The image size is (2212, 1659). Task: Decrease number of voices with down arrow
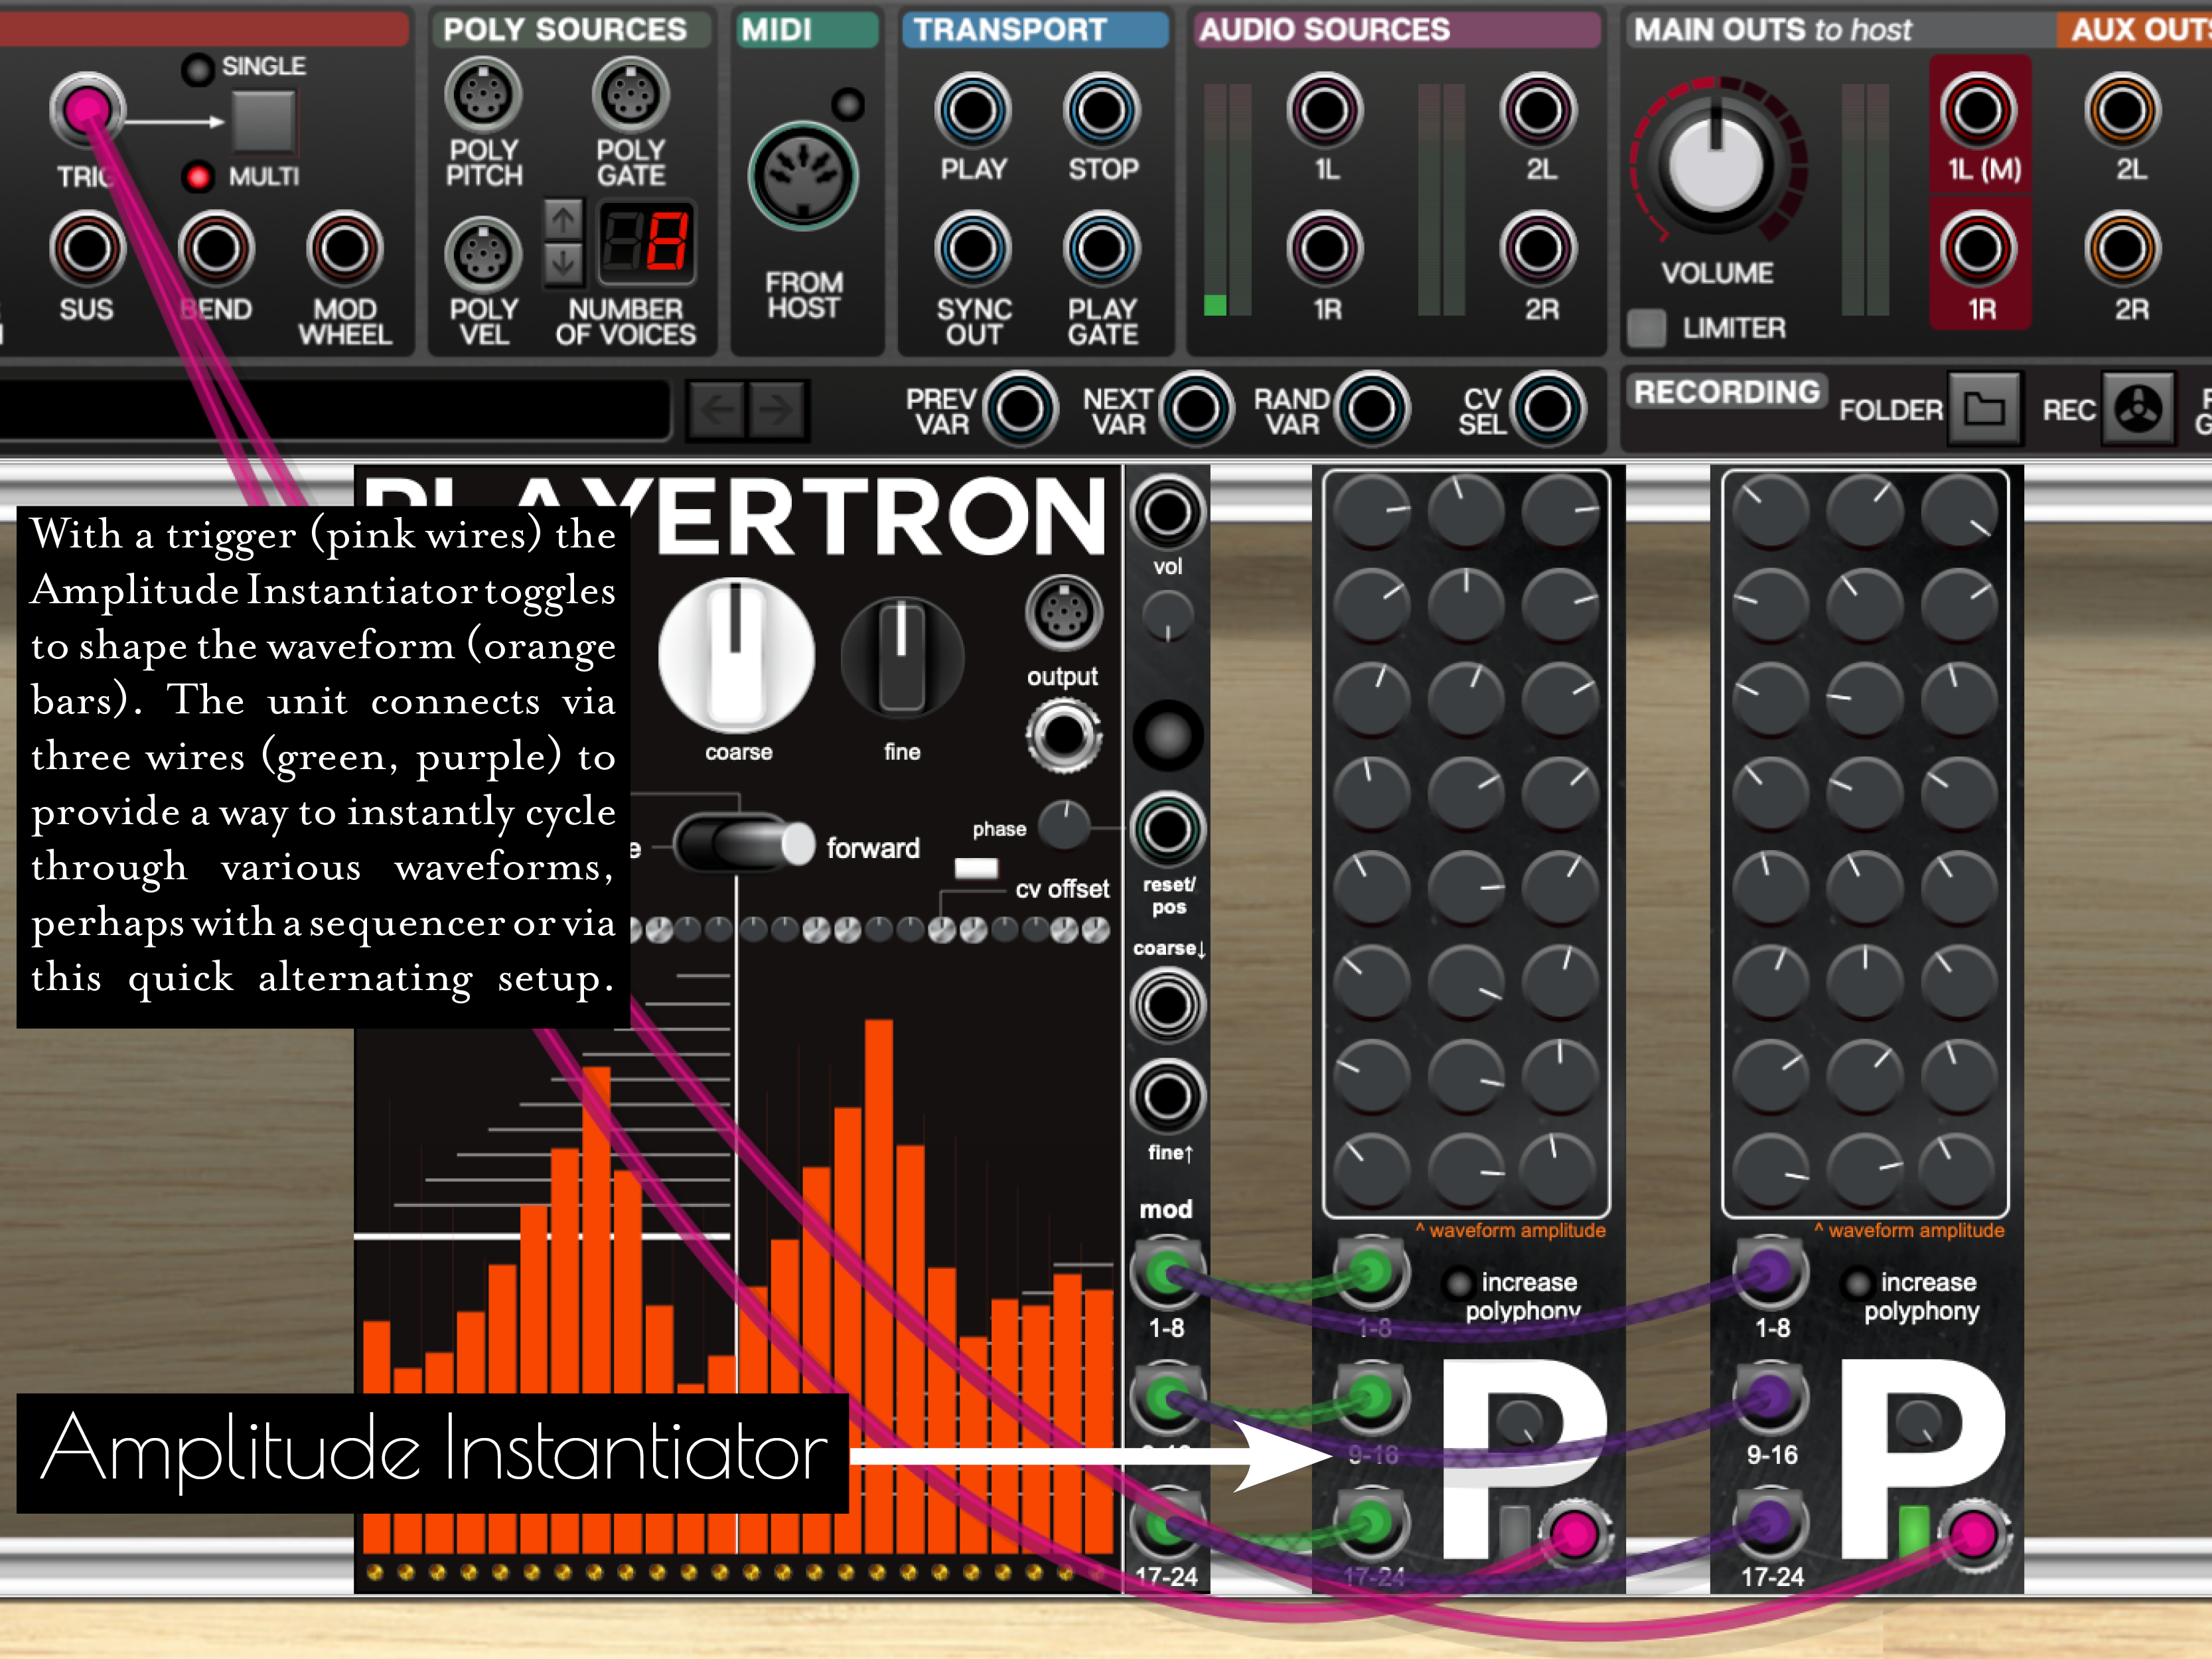[563, 263]
